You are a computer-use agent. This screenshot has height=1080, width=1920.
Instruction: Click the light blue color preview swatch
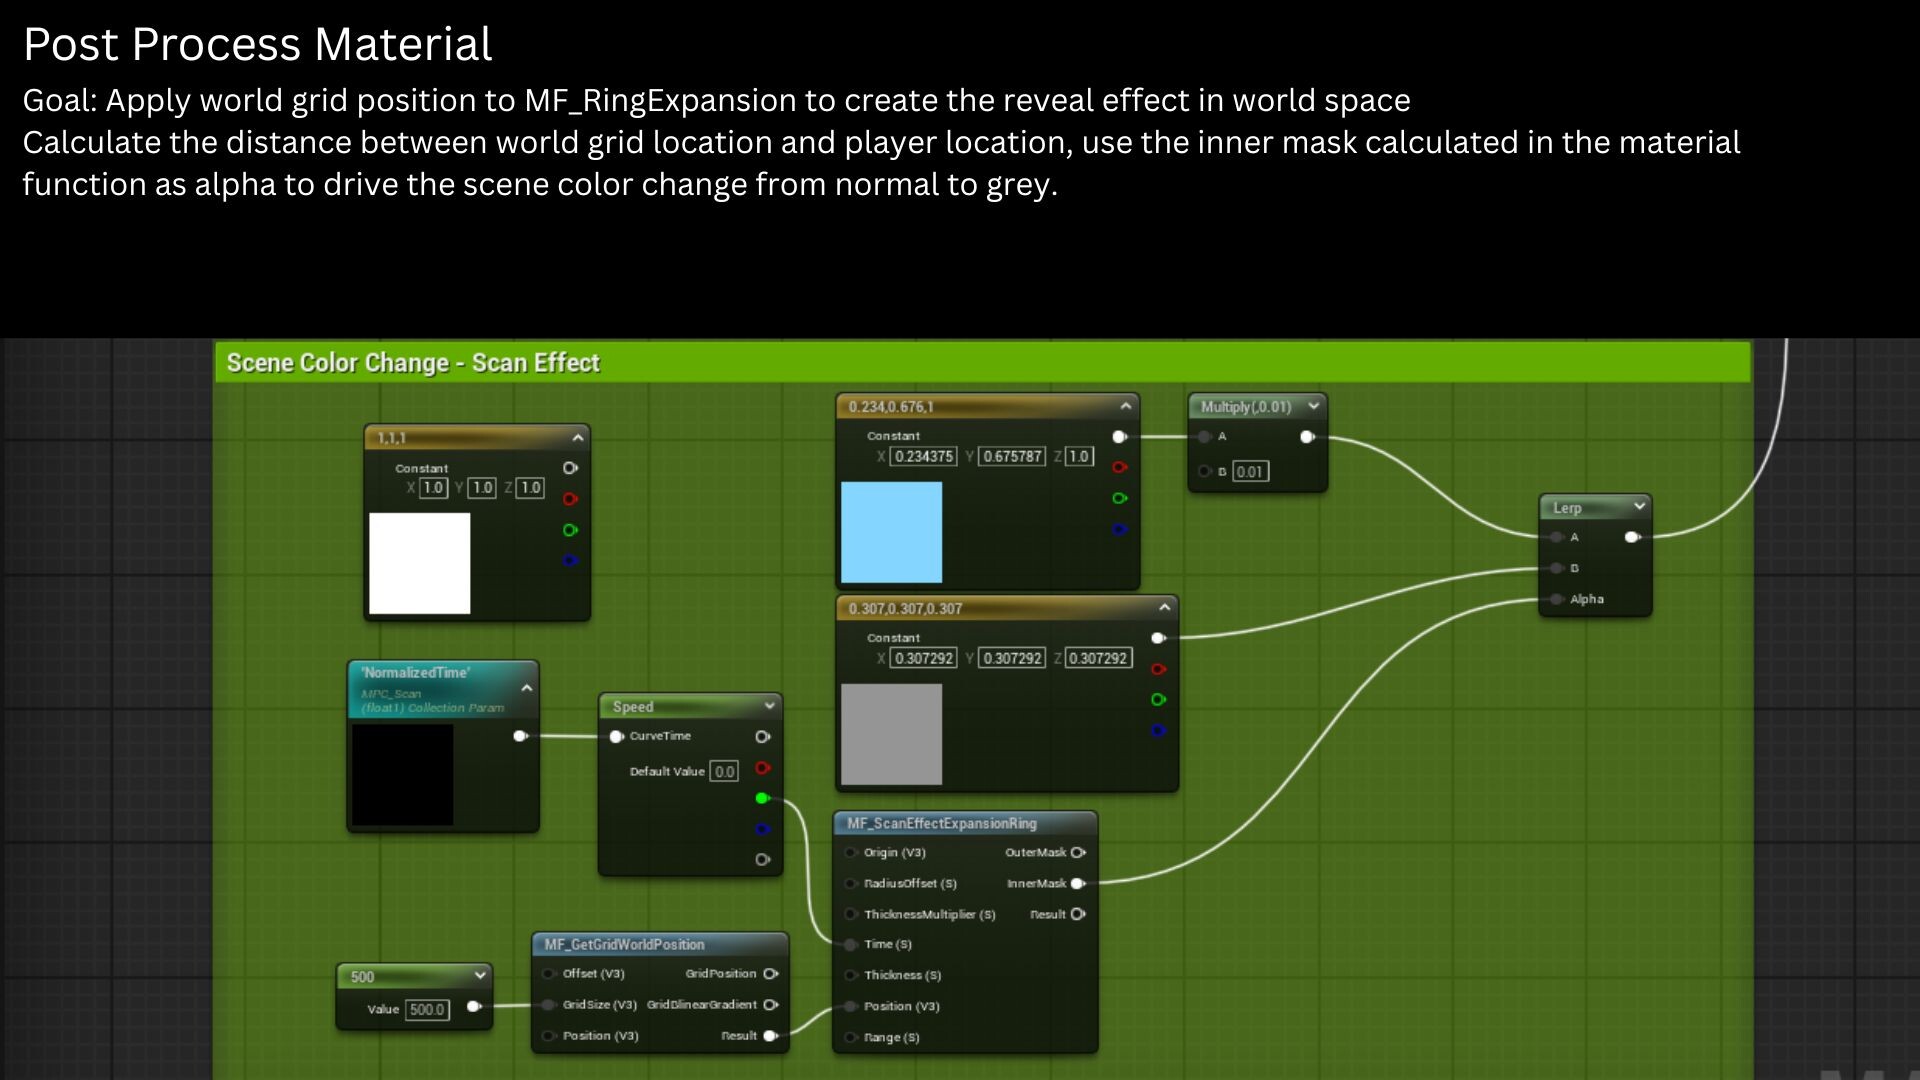(x=891, y=532)
